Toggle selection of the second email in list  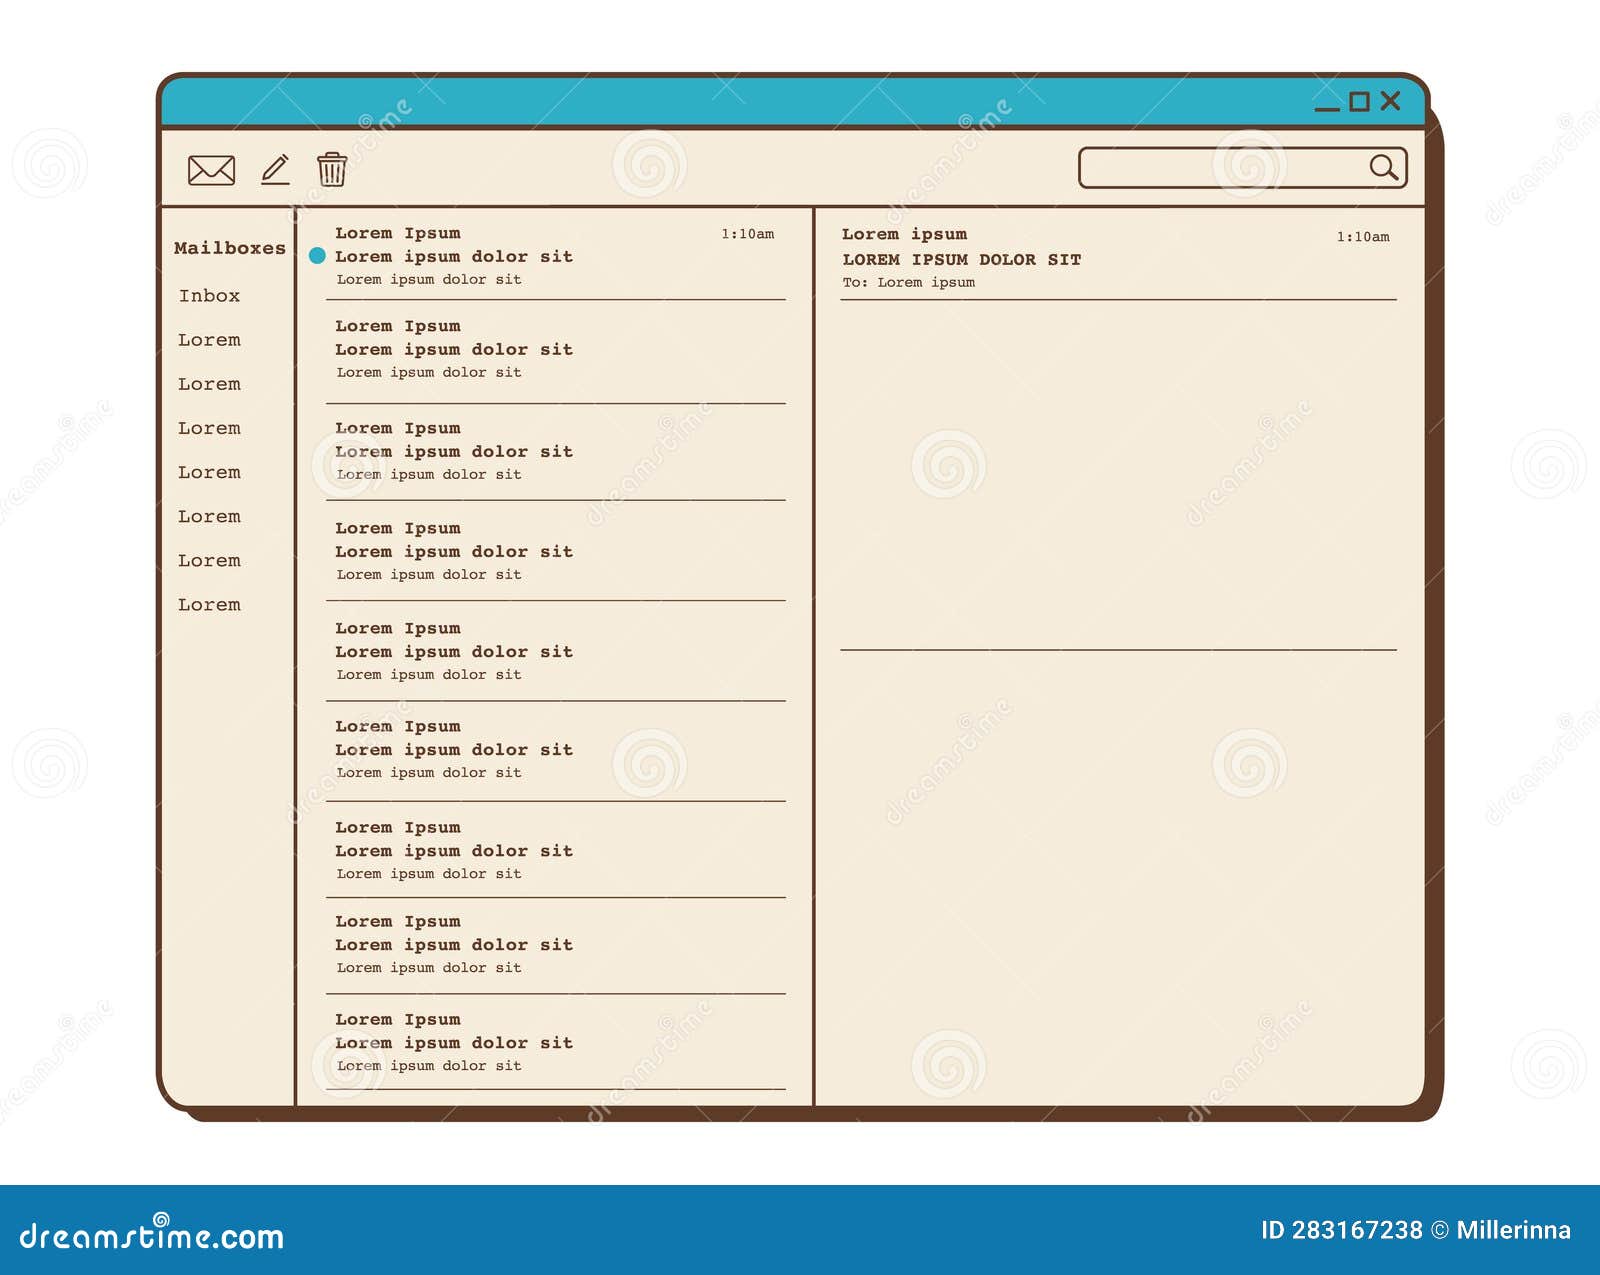[x=455, y=349]
